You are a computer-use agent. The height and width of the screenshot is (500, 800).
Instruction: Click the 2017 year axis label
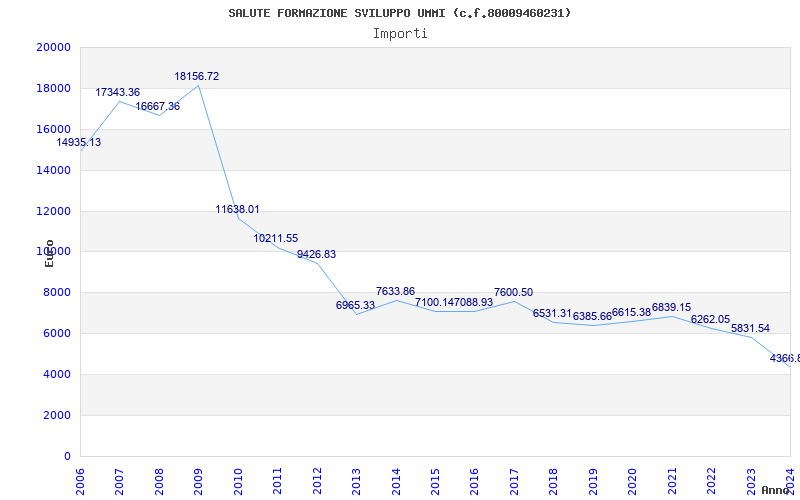point(514,482)
